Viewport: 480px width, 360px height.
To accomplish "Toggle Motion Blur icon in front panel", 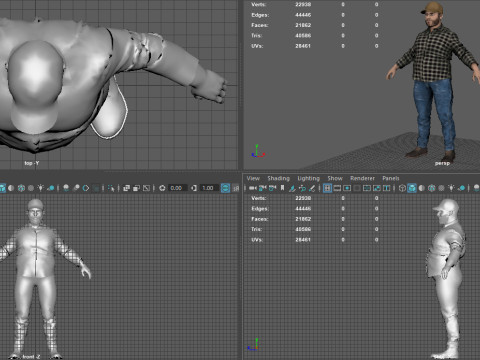I will [76, 188].
